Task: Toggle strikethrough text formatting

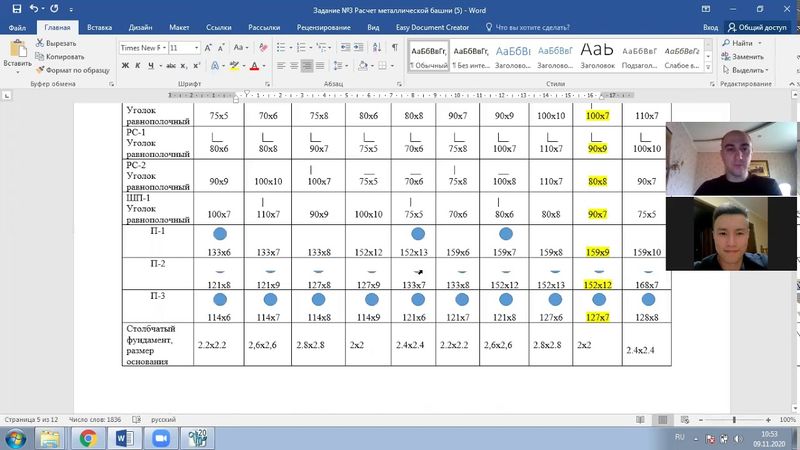Action: (x=171, y=66)
